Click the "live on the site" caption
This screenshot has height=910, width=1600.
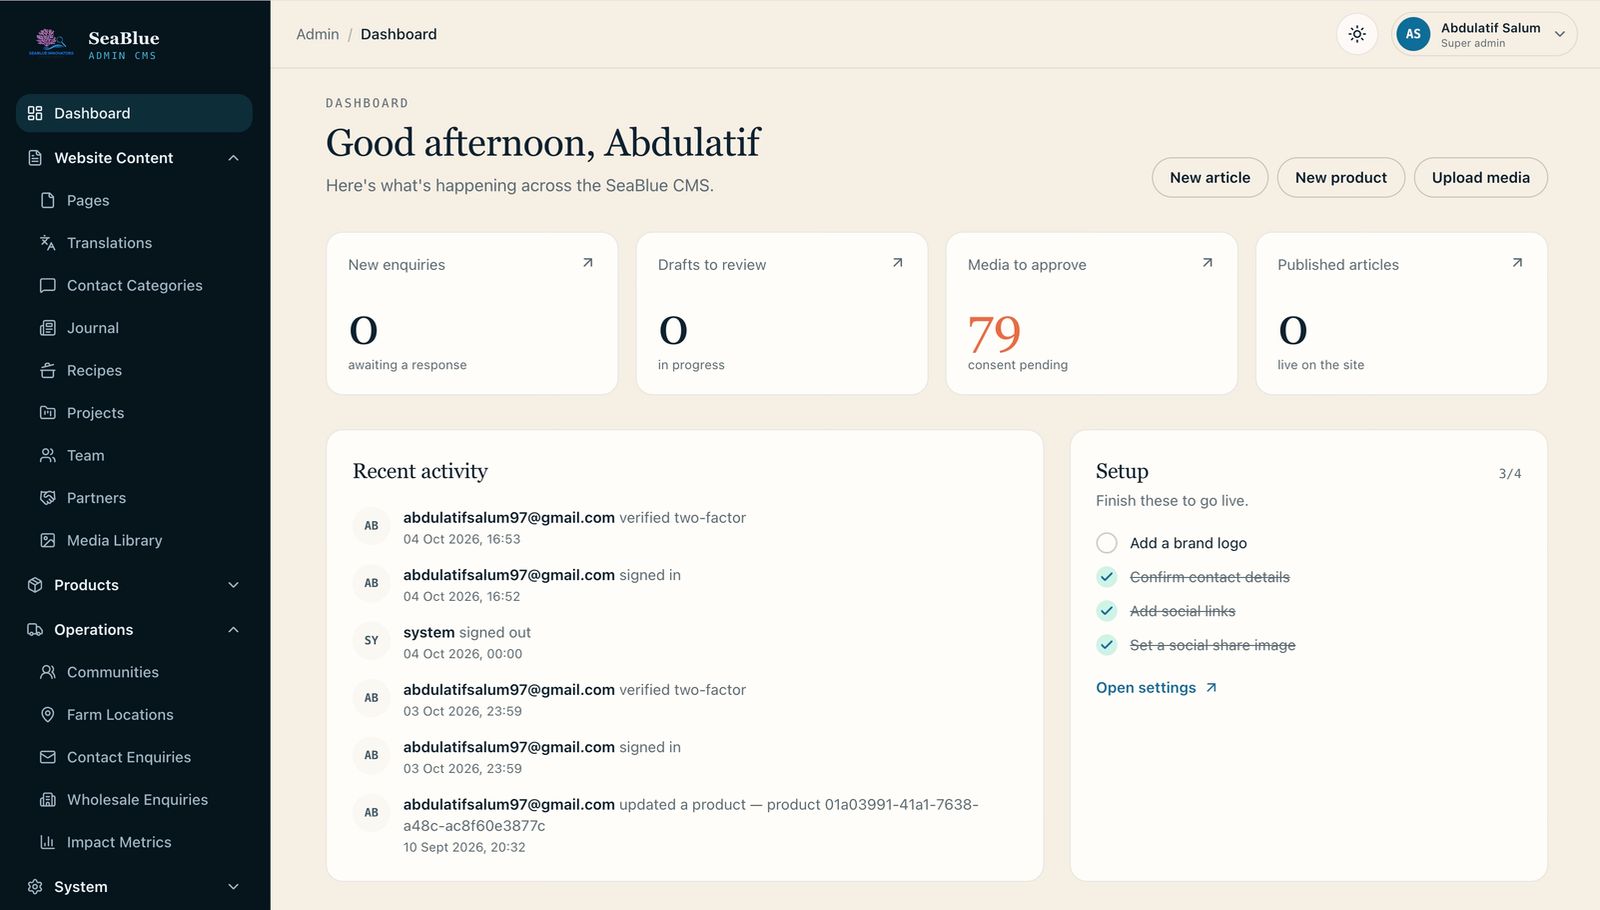coord(1320,365)
